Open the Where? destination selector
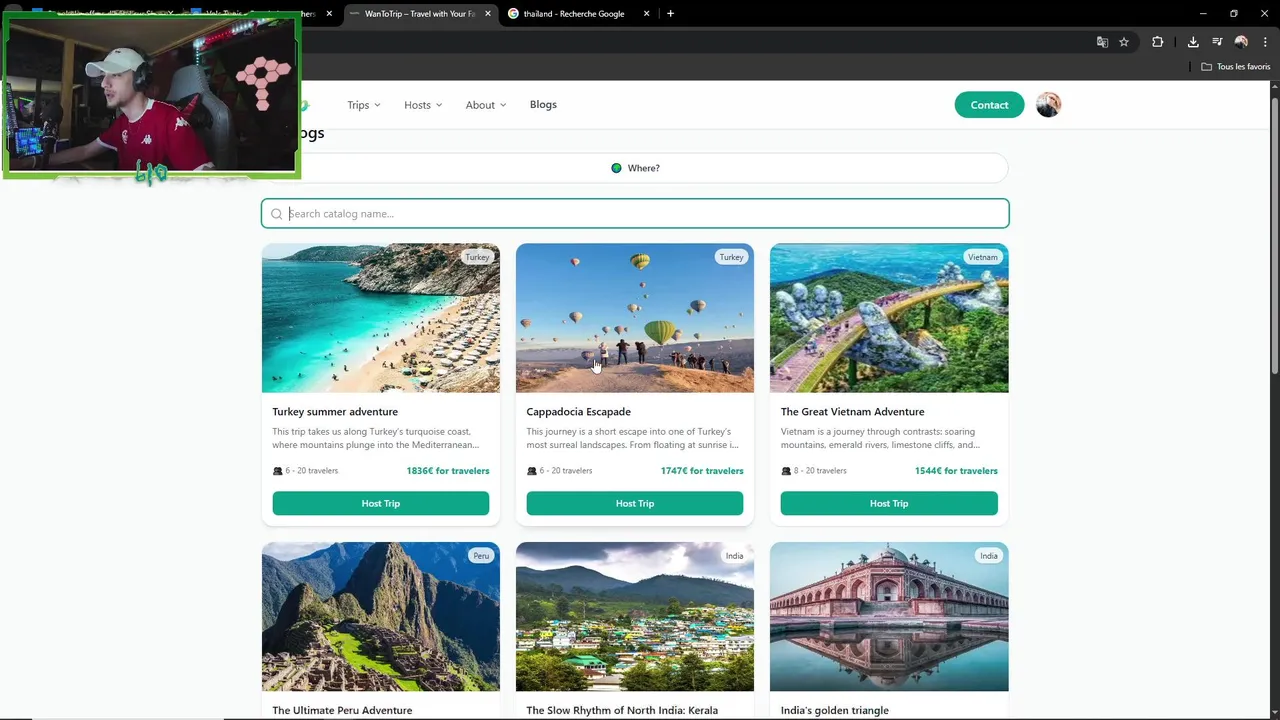This screenshot has height=720, width=1280. 635,168
